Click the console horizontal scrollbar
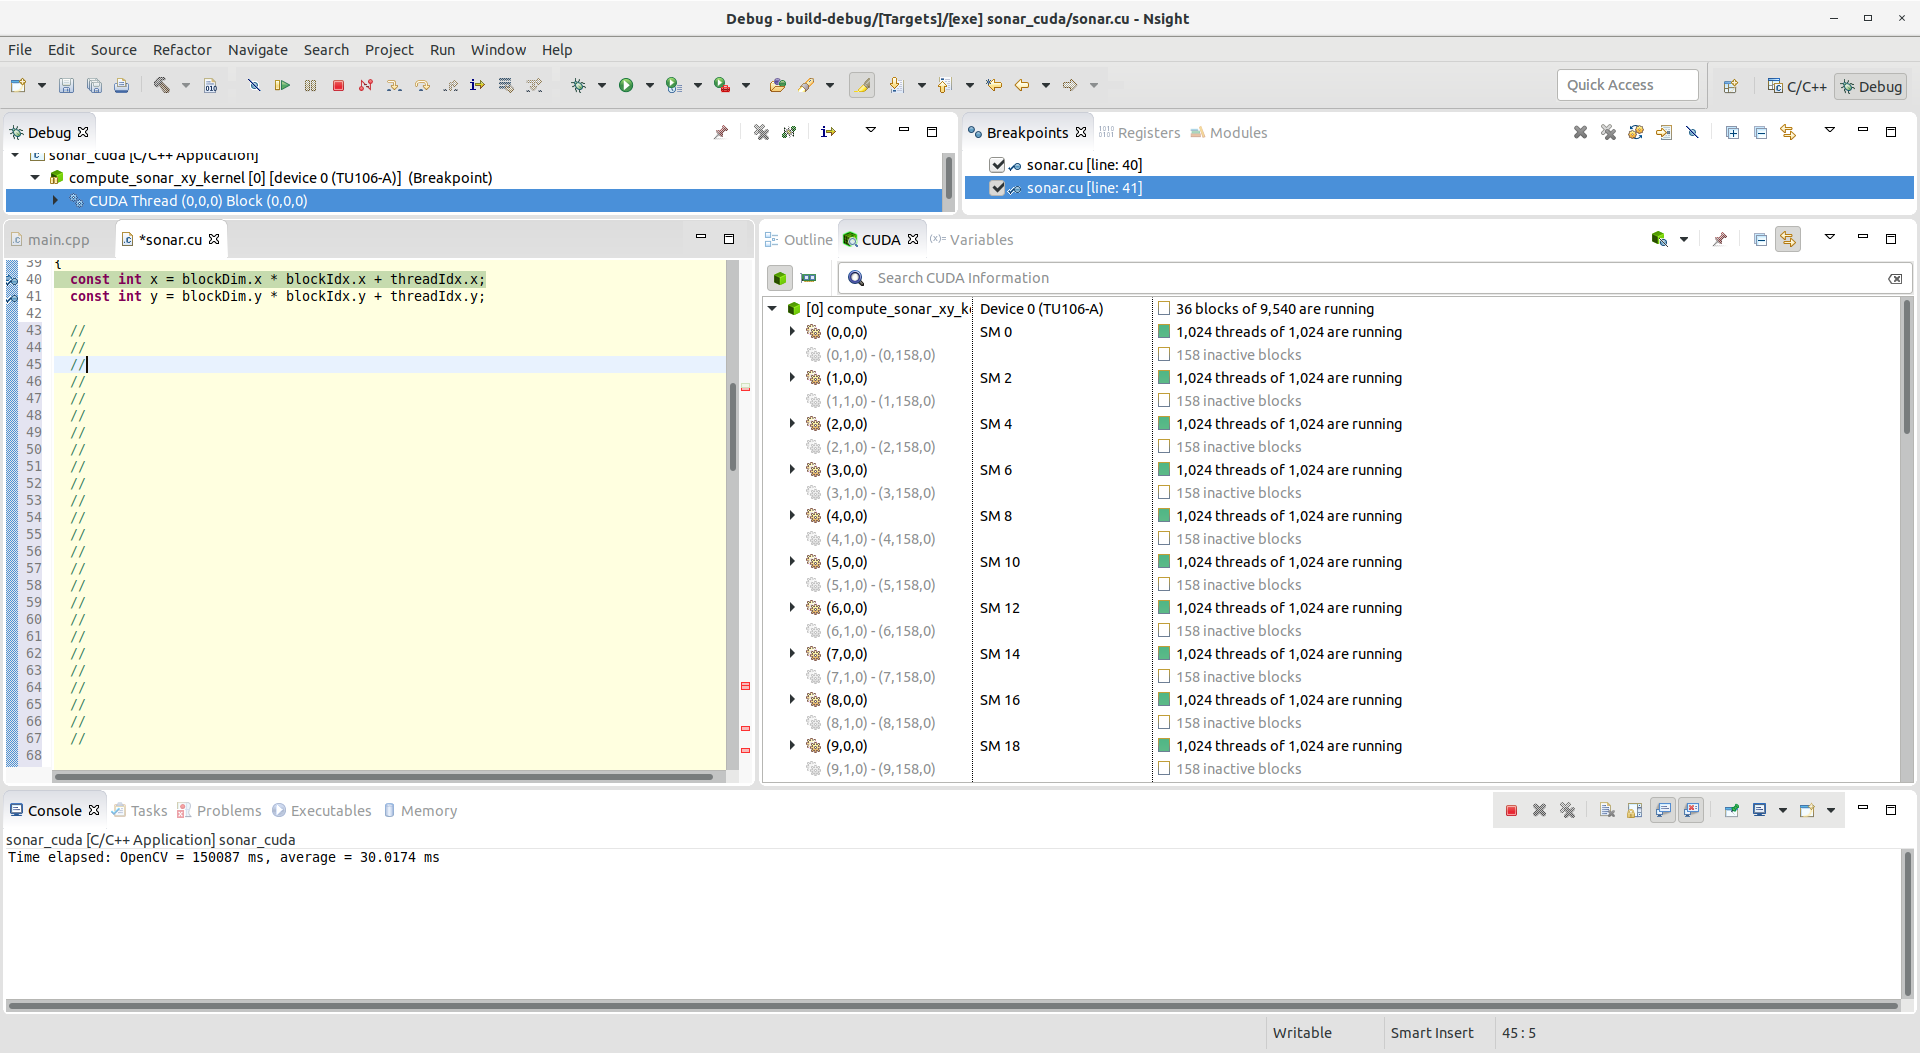Viewport: 1920px width, 1053px height. [x=952, y=1005]
